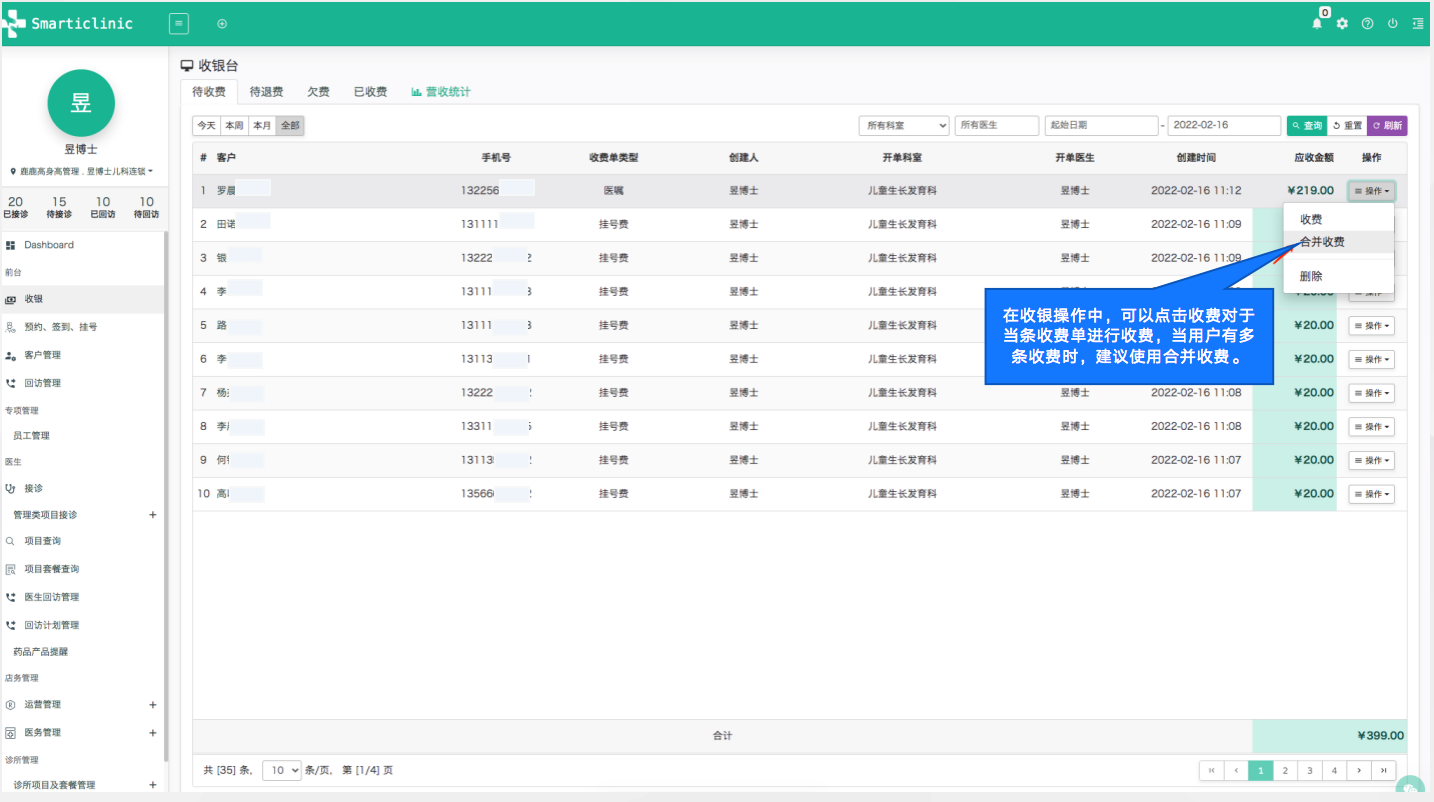
Task: Switch to the 欠费 tab
Action: (x=319, y=92)
